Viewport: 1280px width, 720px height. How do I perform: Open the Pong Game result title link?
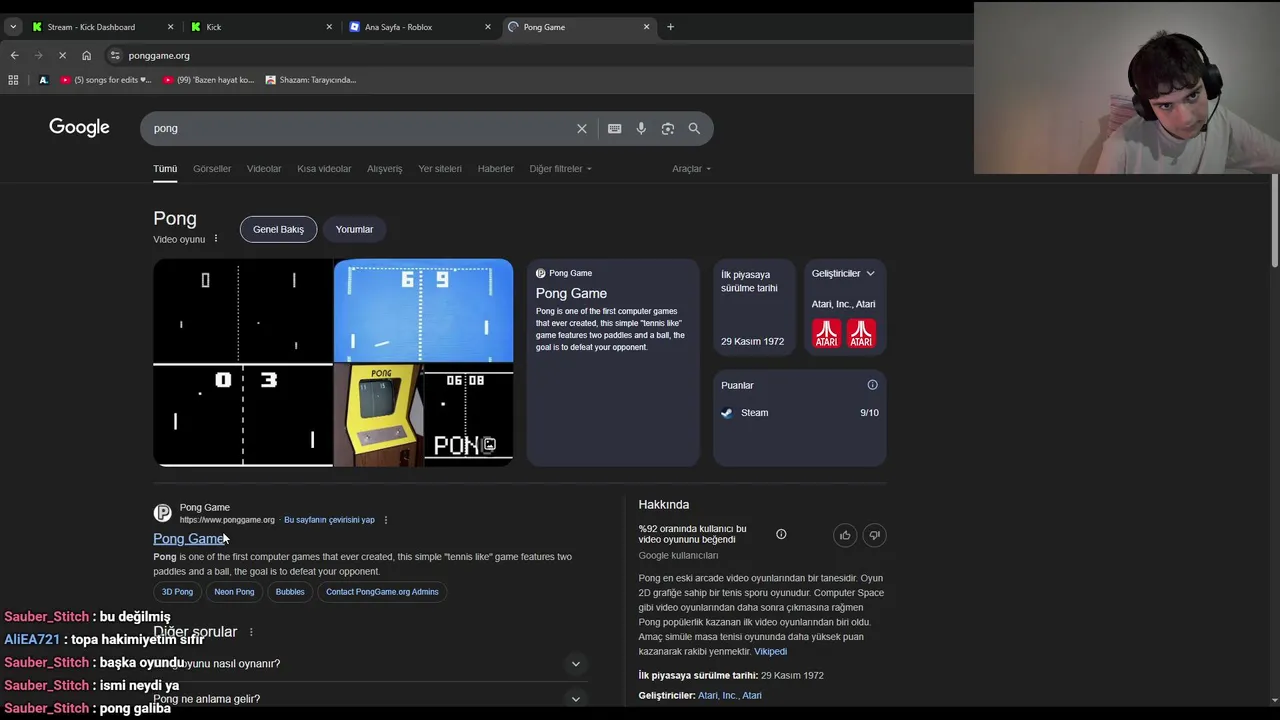(x=188, y=539)
